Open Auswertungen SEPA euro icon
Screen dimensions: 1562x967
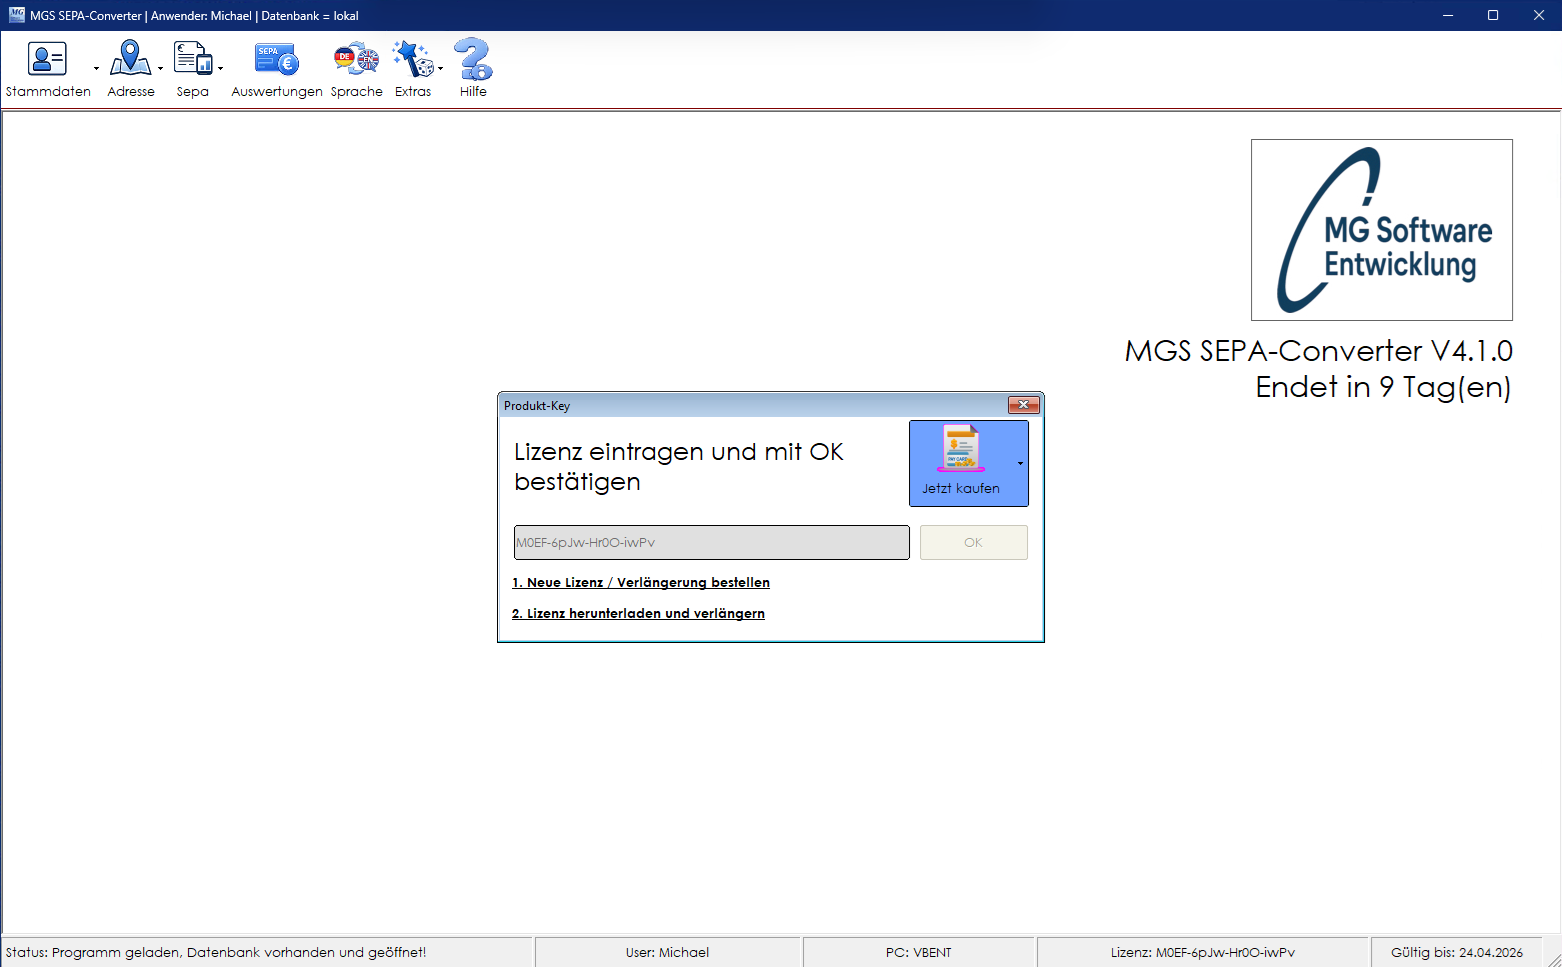pyautogui.click(x=277, y=60)
